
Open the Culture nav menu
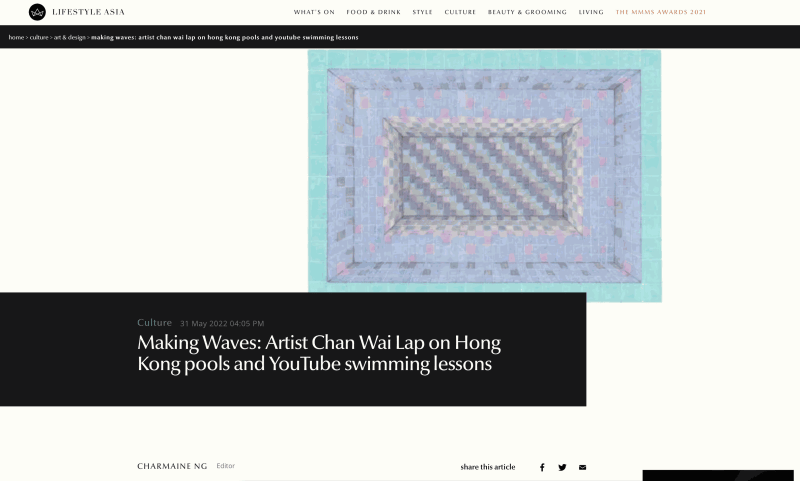460,12
